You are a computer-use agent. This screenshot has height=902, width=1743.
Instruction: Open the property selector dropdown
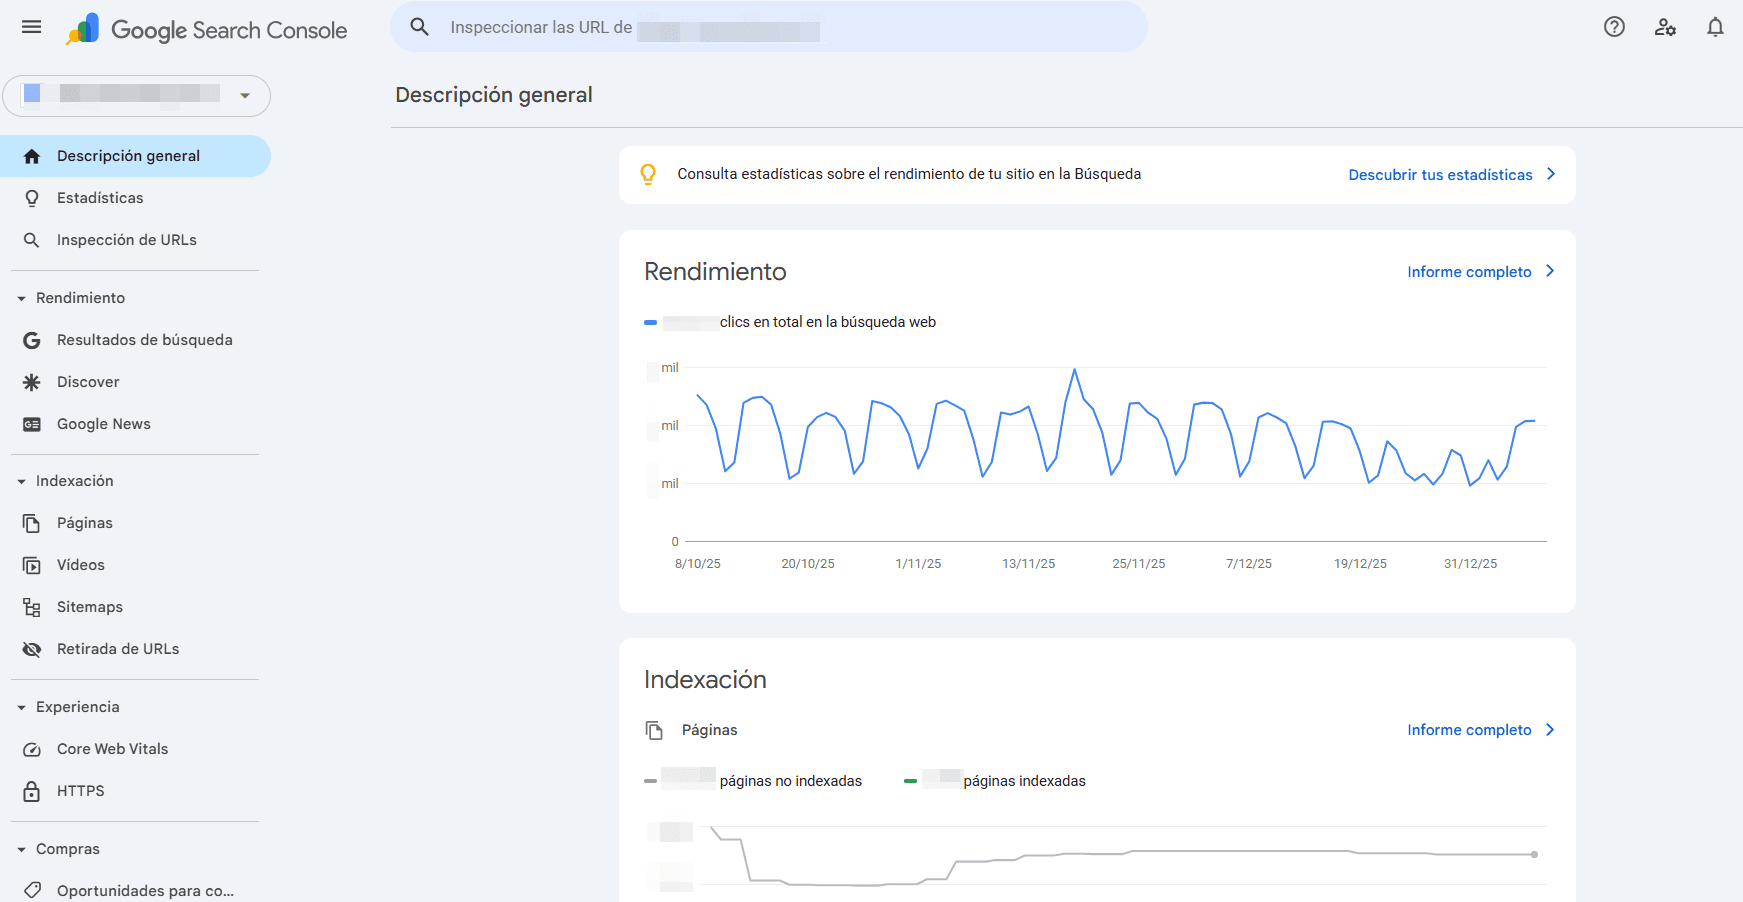click(245, 96)
